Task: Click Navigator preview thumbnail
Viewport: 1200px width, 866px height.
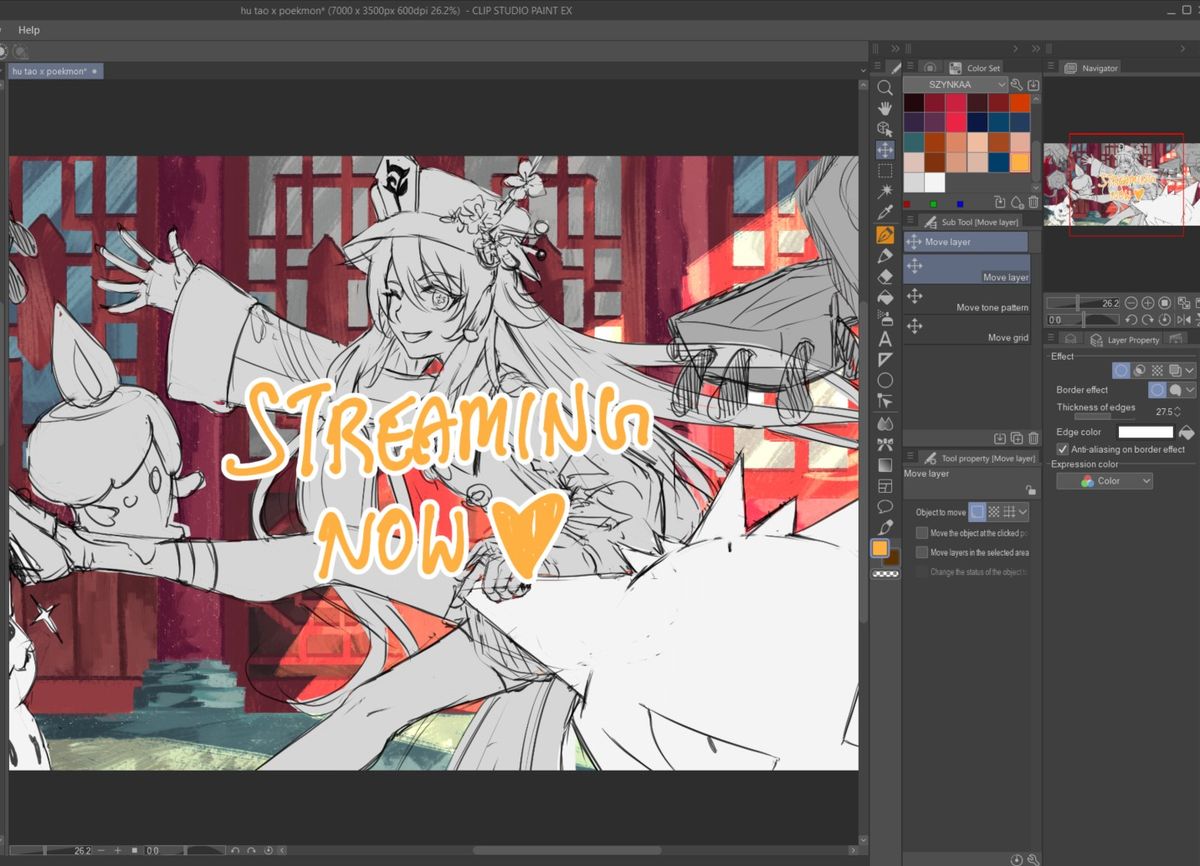Action: (1120, 184)
